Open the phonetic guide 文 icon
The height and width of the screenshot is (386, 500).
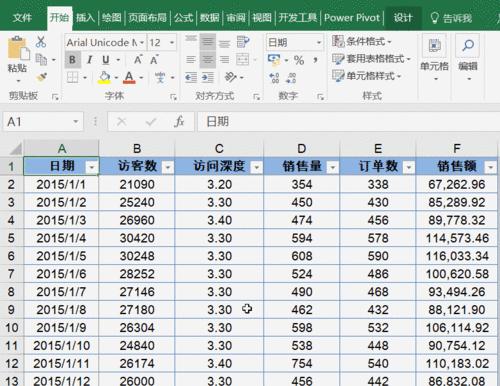pyautogui.click(x=160, y=77)
